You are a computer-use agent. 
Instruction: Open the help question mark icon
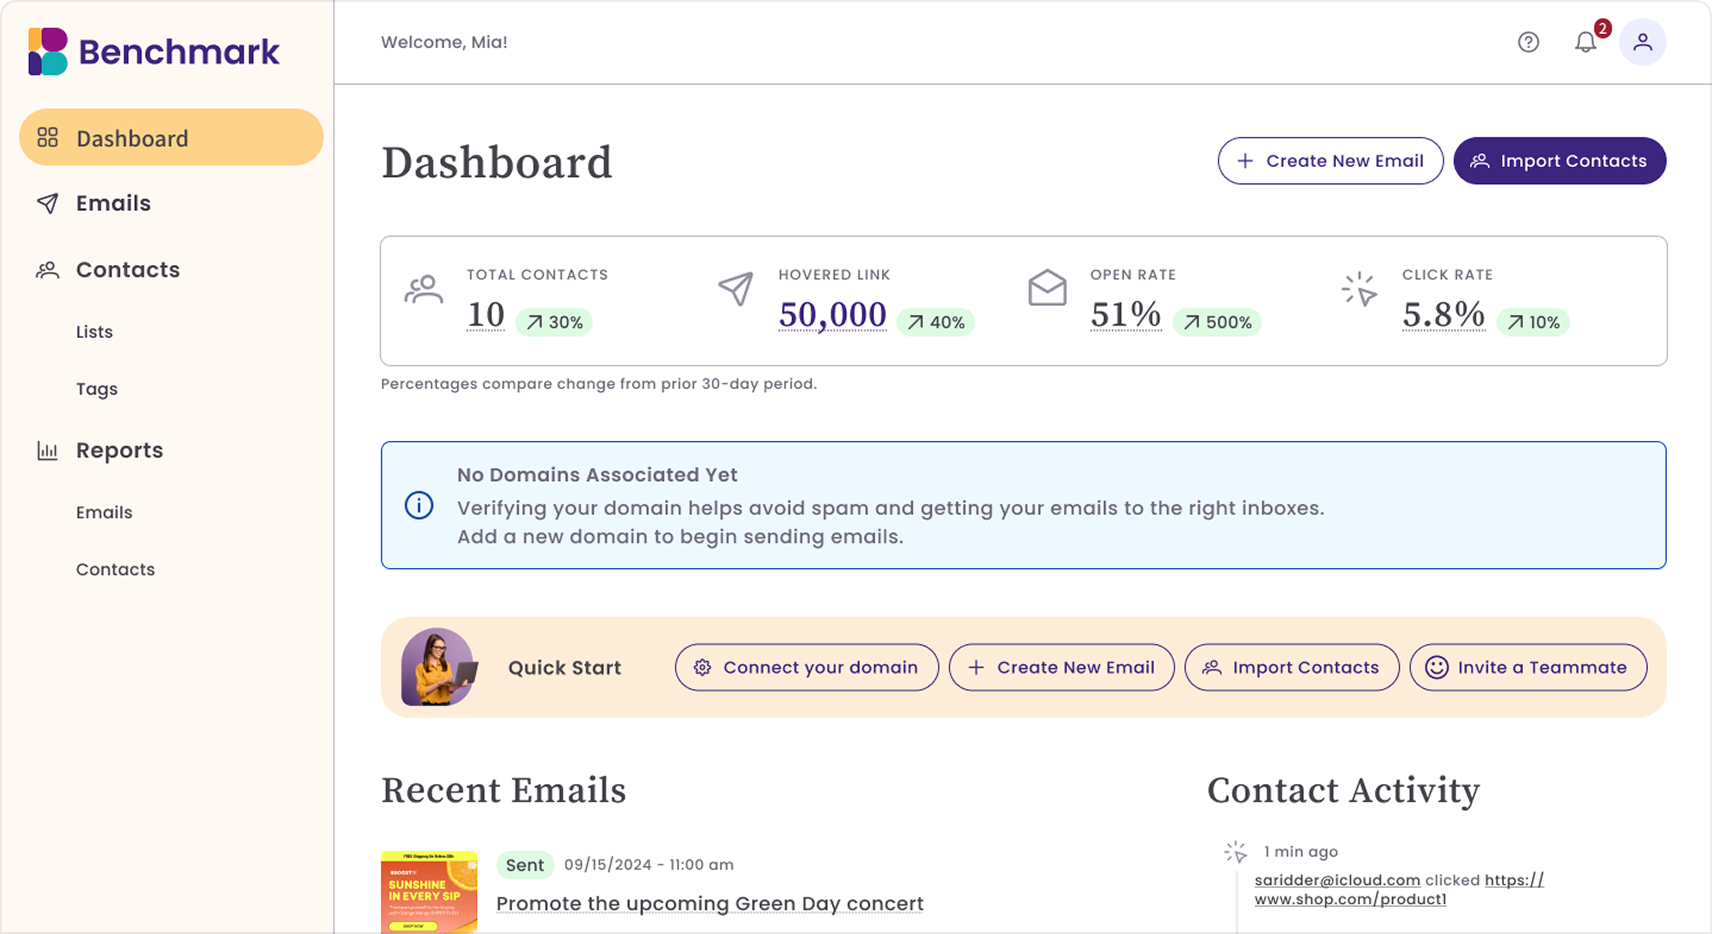pos(1527,42)
